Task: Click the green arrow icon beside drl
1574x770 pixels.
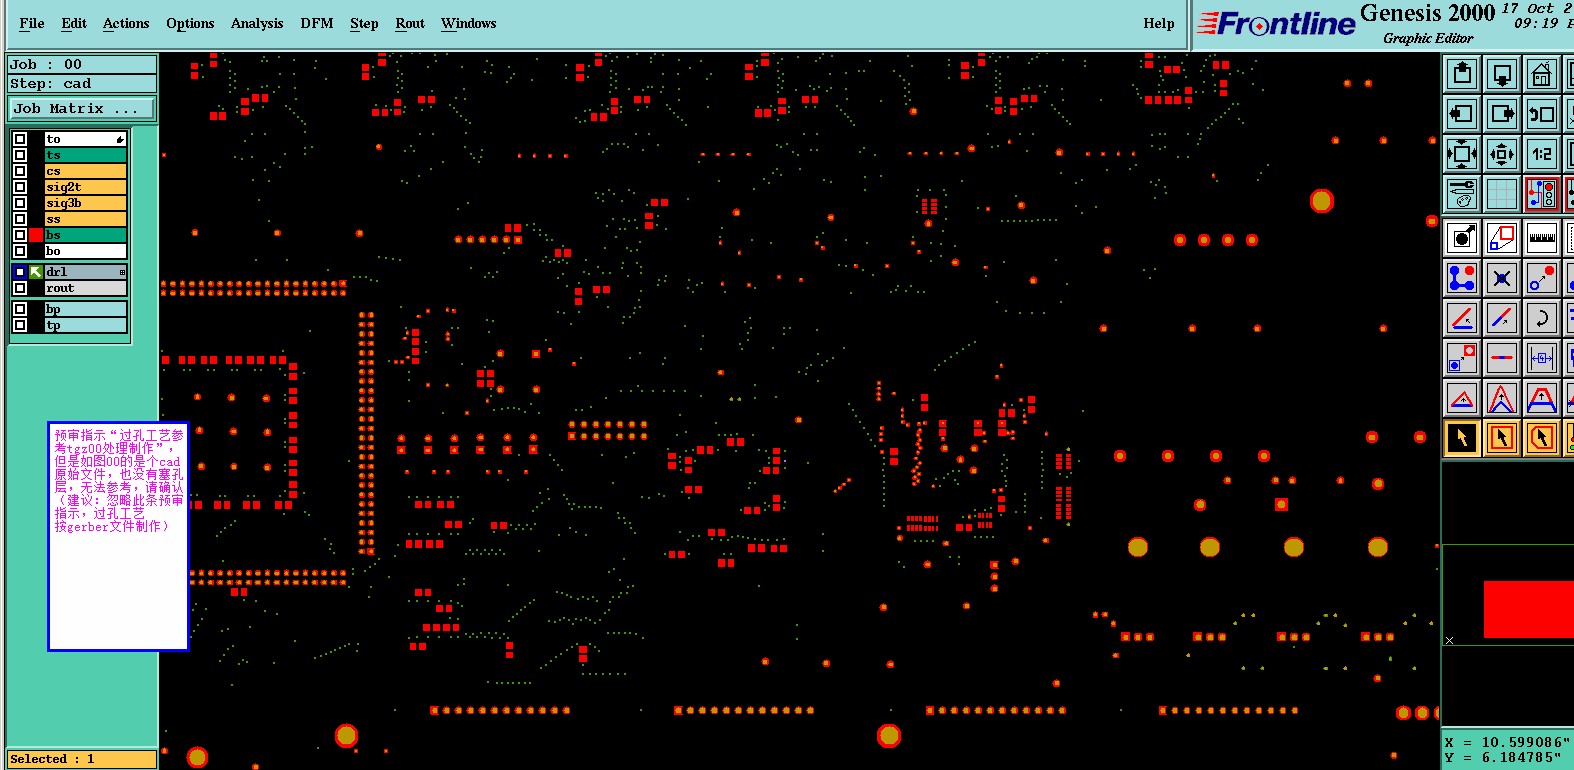Action: point(35,272)
